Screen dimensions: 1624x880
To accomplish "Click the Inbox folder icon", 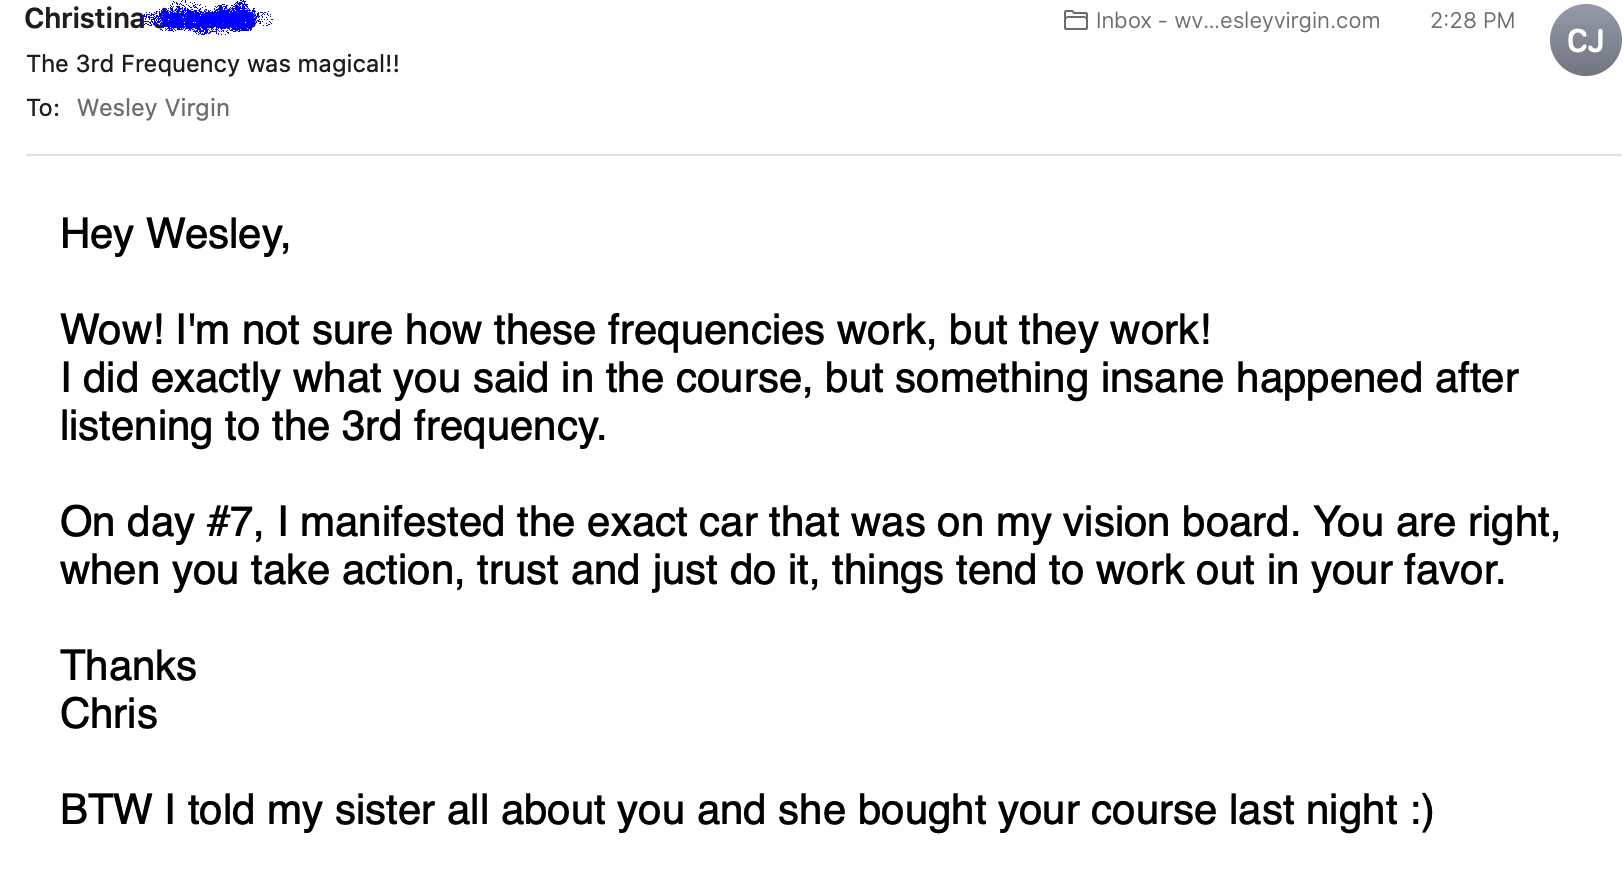I will 1076,21.
